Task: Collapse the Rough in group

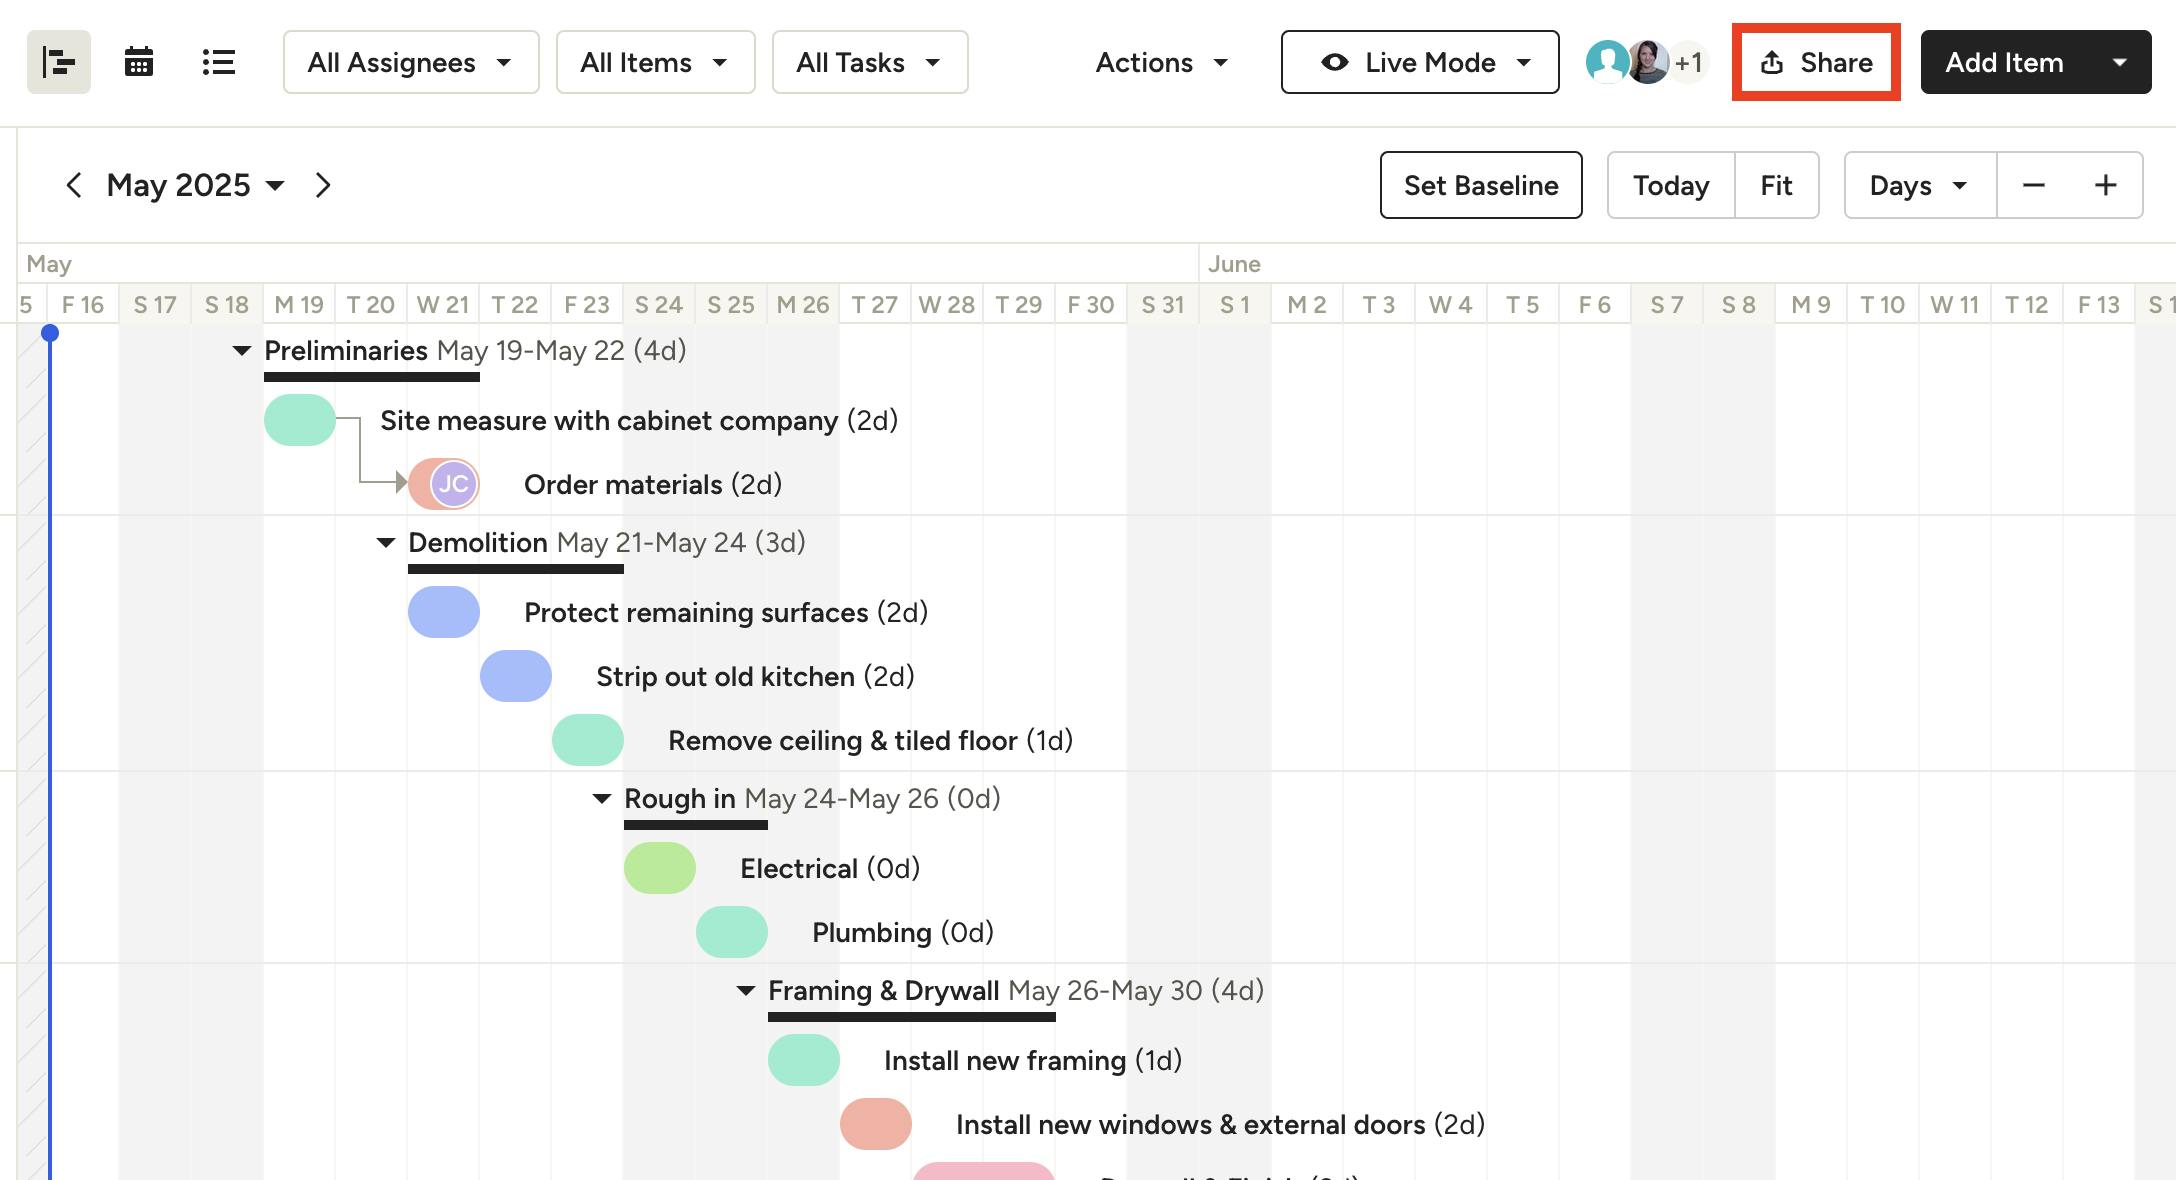Action: (601, 799)
